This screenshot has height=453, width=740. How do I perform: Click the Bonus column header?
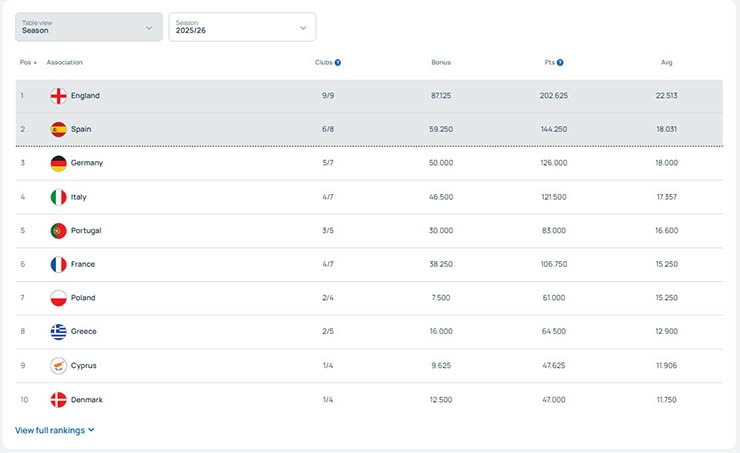click(441, 63)
